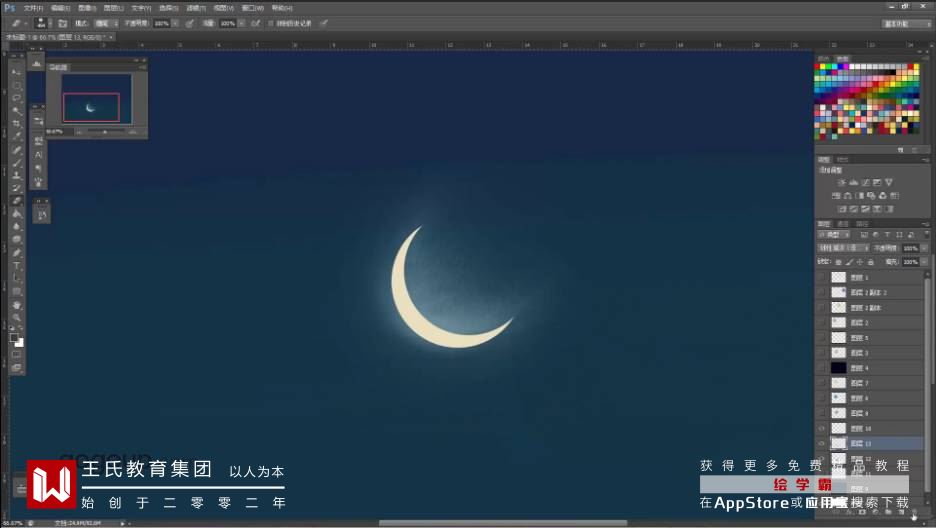The height and width of the screenshot is (528, 936).
Task: Select the Eraser tool in toolbox
Action: [x=17, y=201]
